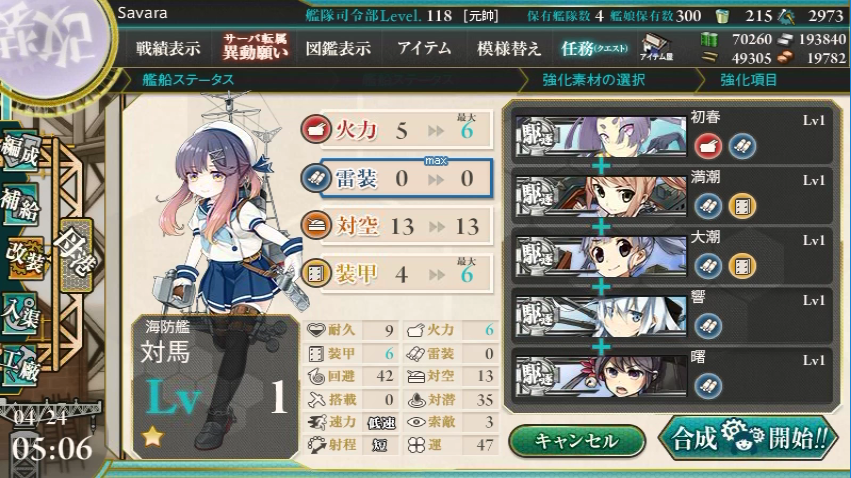The height and width of the screenshot is (478, 851).
Task: Open the アイテム屋 shop icon
Action: click(x=656, y=47)
